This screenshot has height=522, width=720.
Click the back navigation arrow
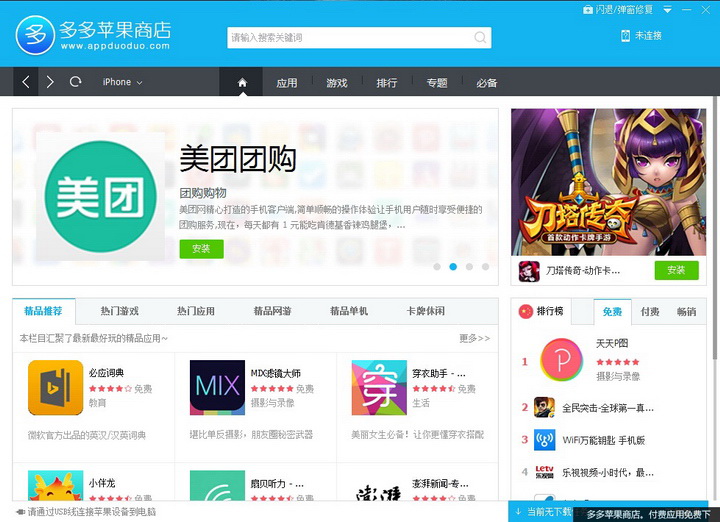pyautogui.click(x=26, y=82)
